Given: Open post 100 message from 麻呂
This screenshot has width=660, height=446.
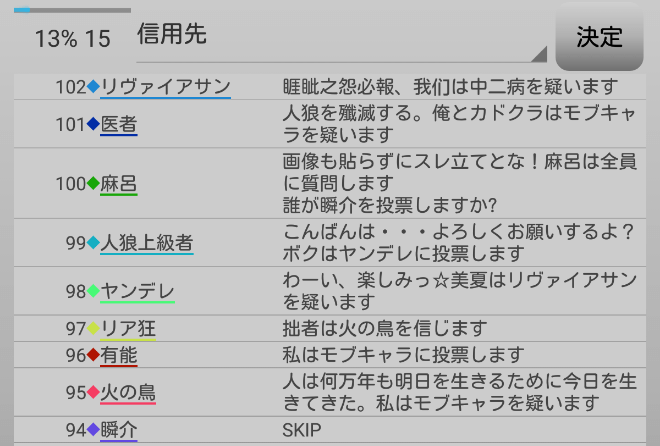Looking at the screenshot, I should (460, 184).
